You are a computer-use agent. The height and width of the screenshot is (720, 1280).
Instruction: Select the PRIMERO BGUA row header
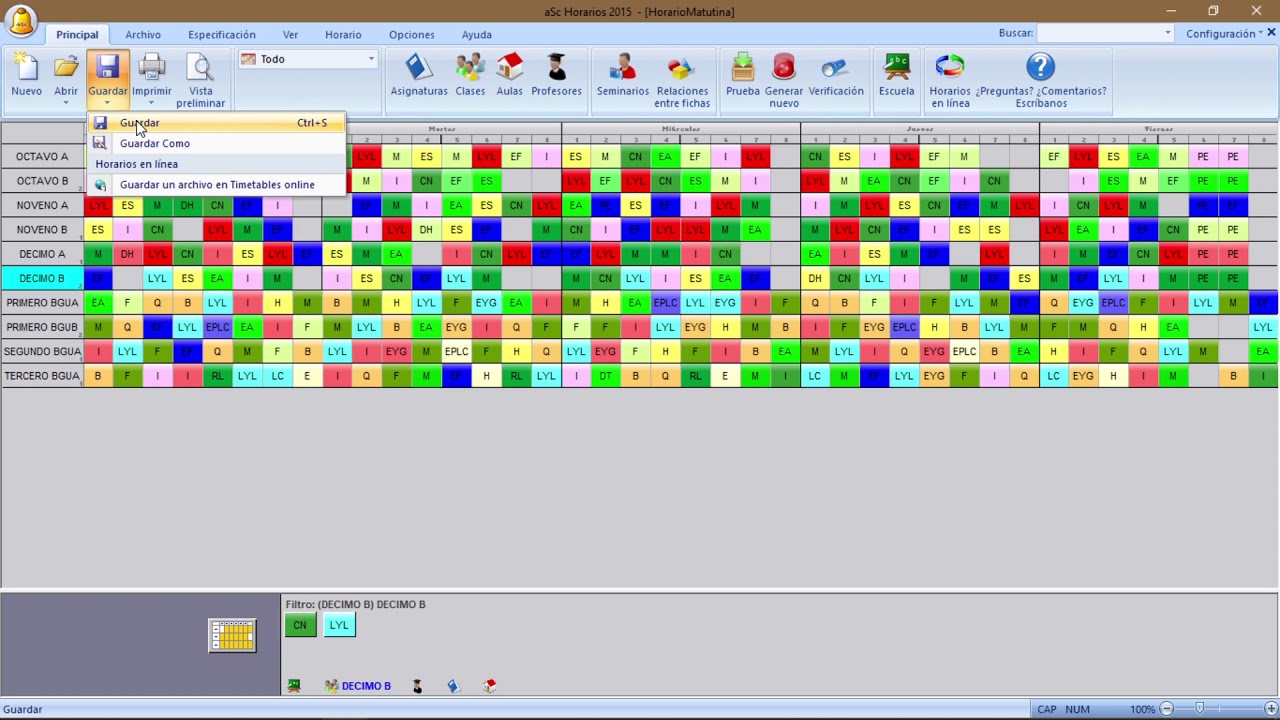(42, 303)
